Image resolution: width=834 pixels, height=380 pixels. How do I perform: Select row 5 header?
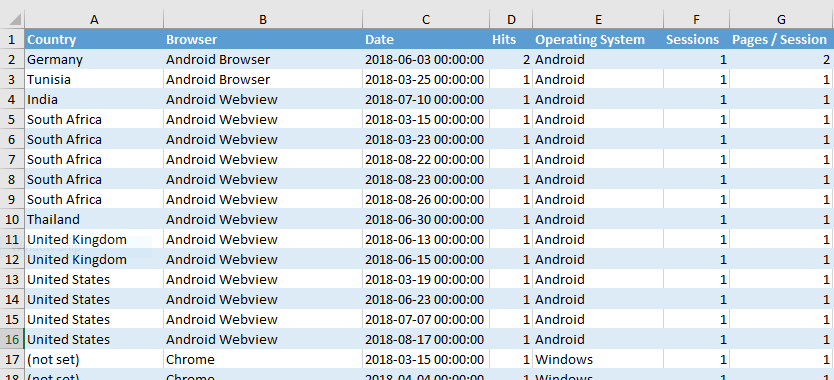12,119
